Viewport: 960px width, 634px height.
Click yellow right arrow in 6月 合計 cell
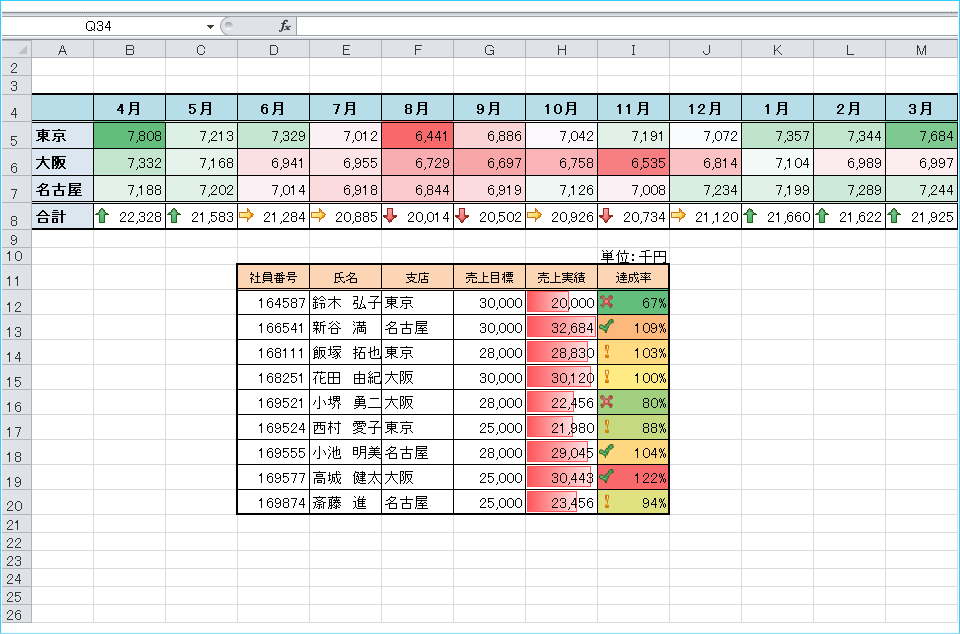[246, 216]
